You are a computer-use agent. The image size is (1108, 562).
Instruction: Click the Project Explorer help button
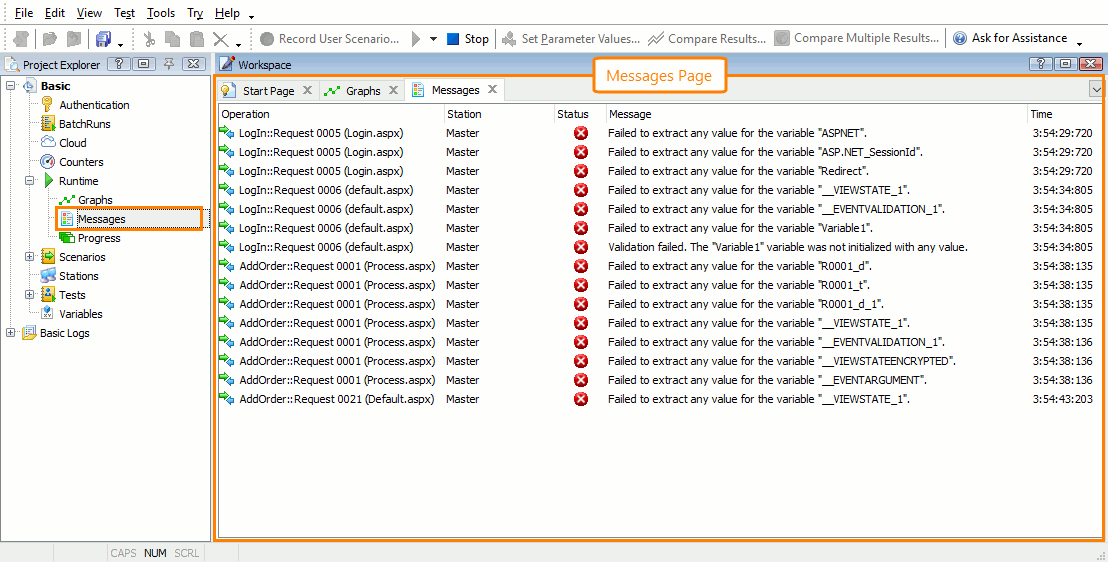coord(119,64)
